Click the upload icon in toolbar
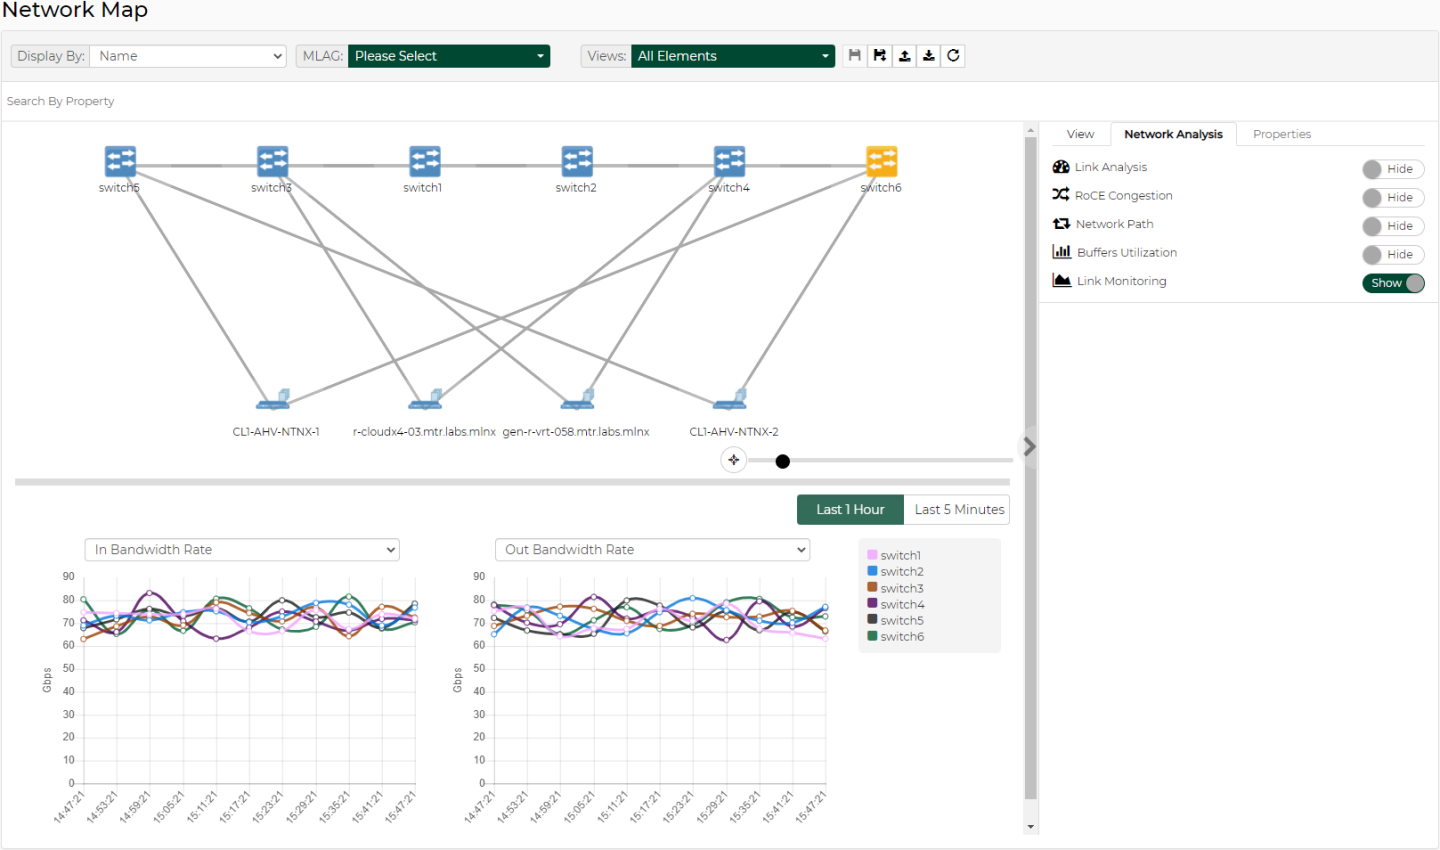 pos(904,56)
